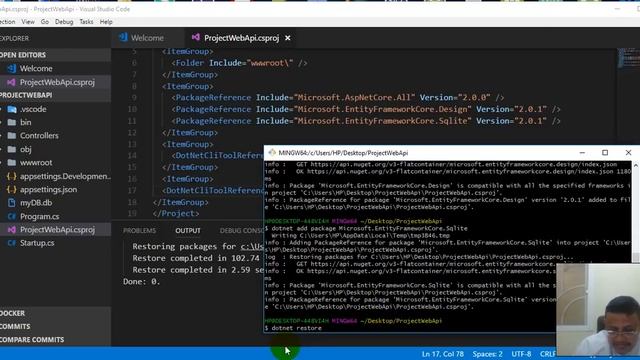Maximize the MINGW64 terminal window
This screenshot has width=640, height=360.
coord(605,153)
